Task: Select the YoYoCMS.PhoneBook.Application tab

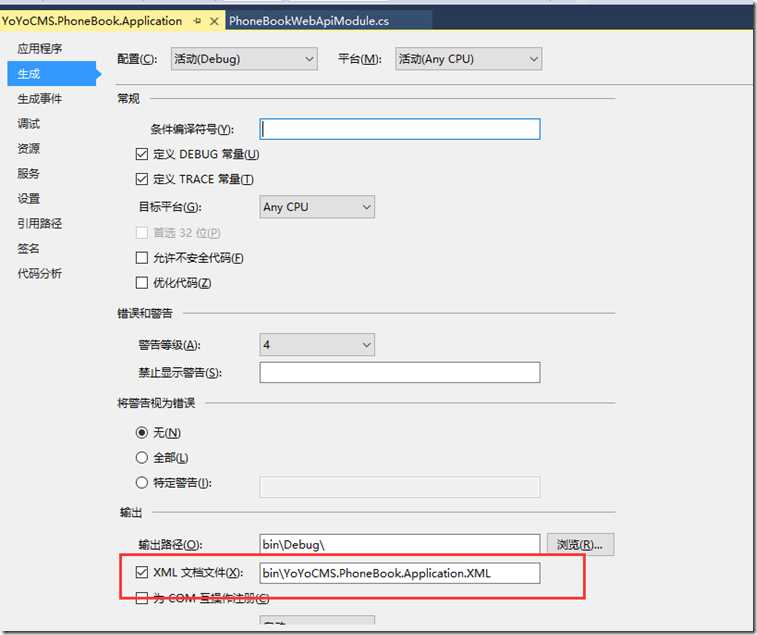Action: point(92,21)
